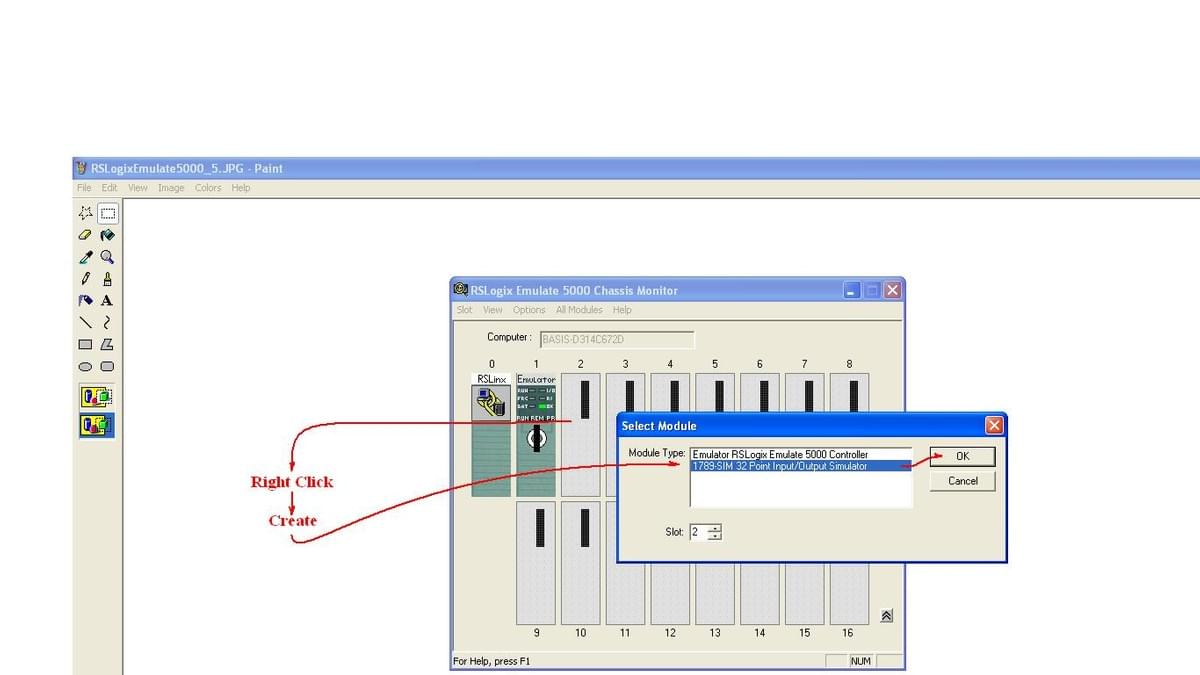Select the 1789-SIM 32 Point Input/Output Simulator
Screen dimensions: 1200x675
point(790,465)
